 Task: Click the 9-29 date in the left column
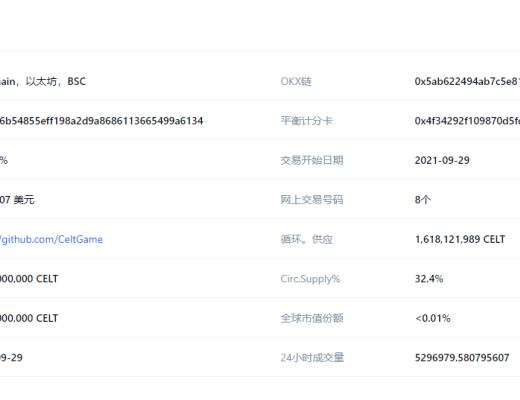coord(11,358)
